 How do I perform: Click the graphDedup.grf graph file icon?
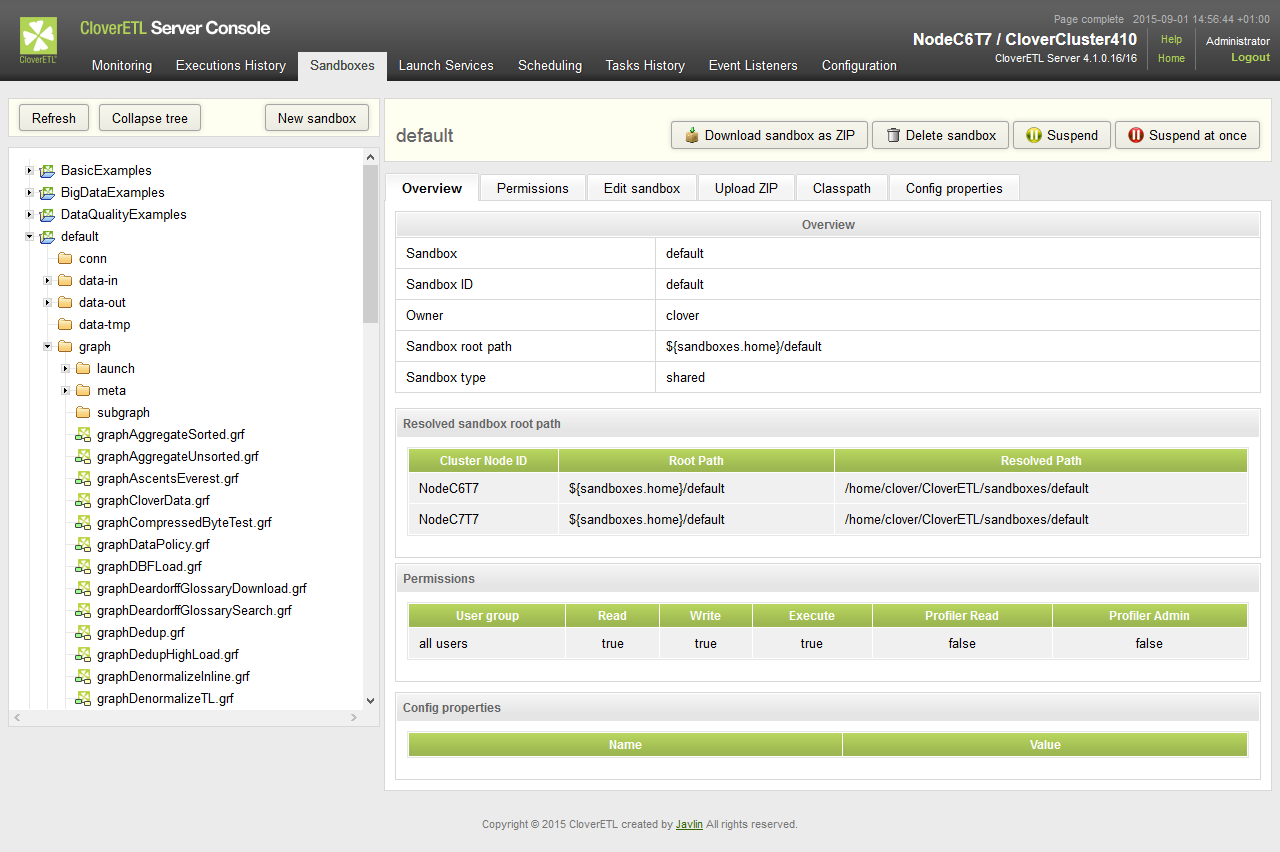(83, 633)
